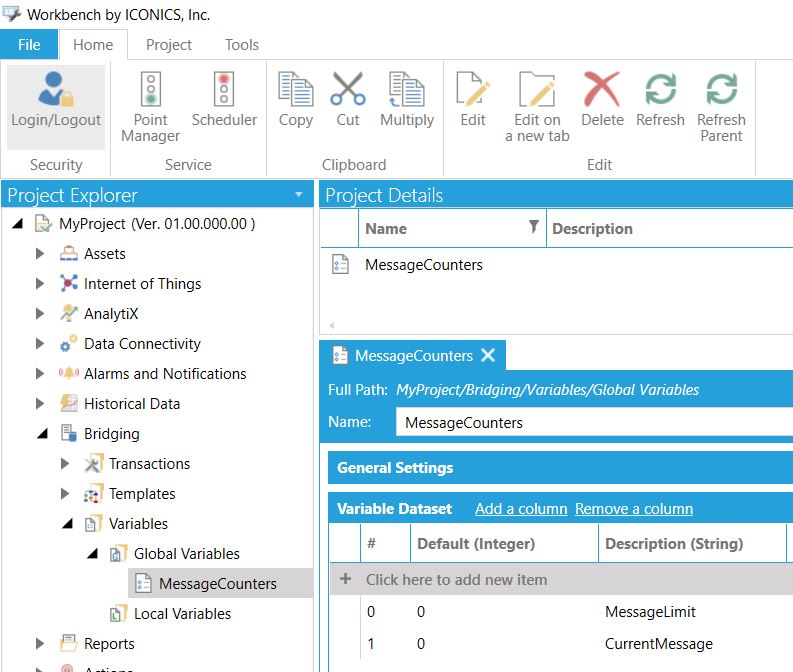The width and height of the screenshot is (793, 672).
Task: Click the Name column filter icon
Action: (x=533, y=227)
